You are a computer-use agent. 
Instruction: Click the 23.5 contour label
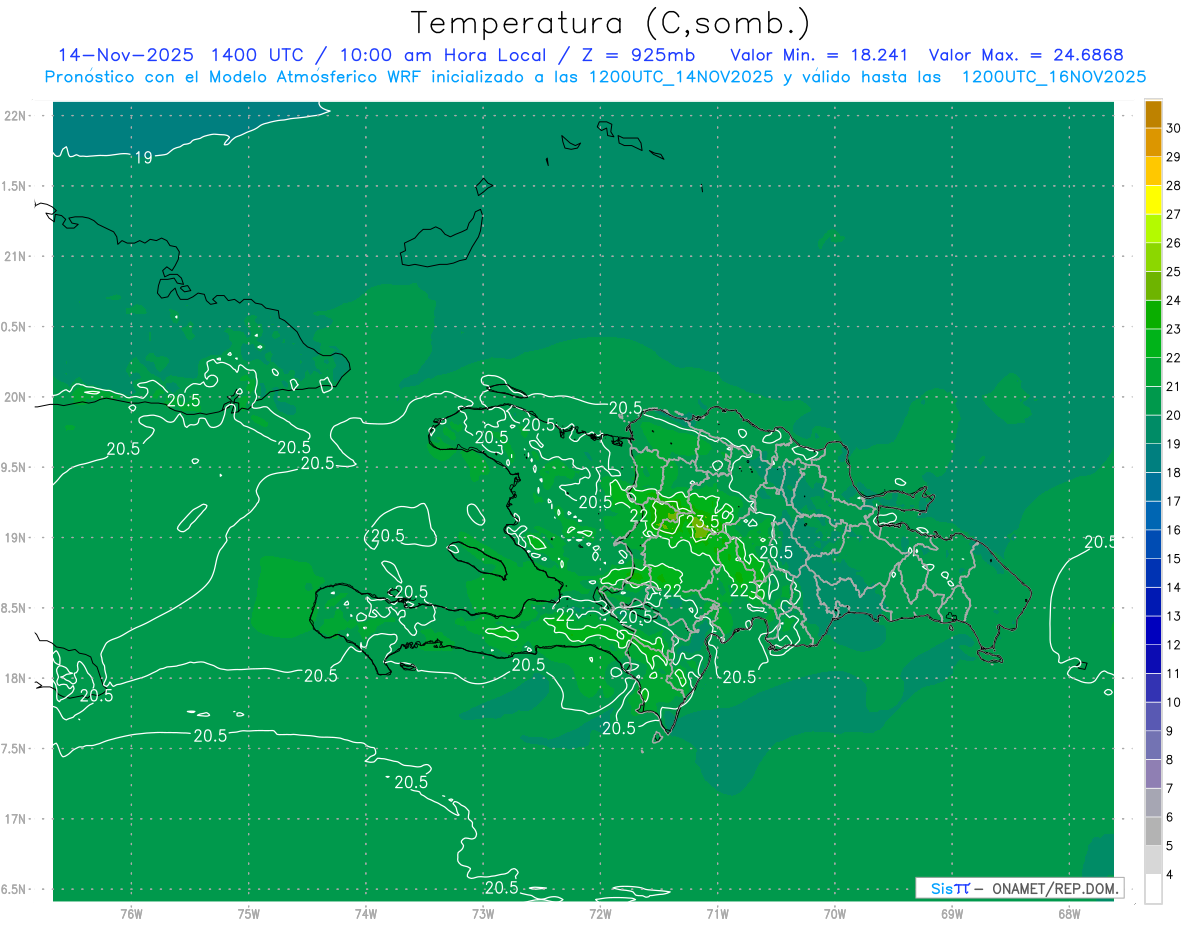click(x=703, y=520)
